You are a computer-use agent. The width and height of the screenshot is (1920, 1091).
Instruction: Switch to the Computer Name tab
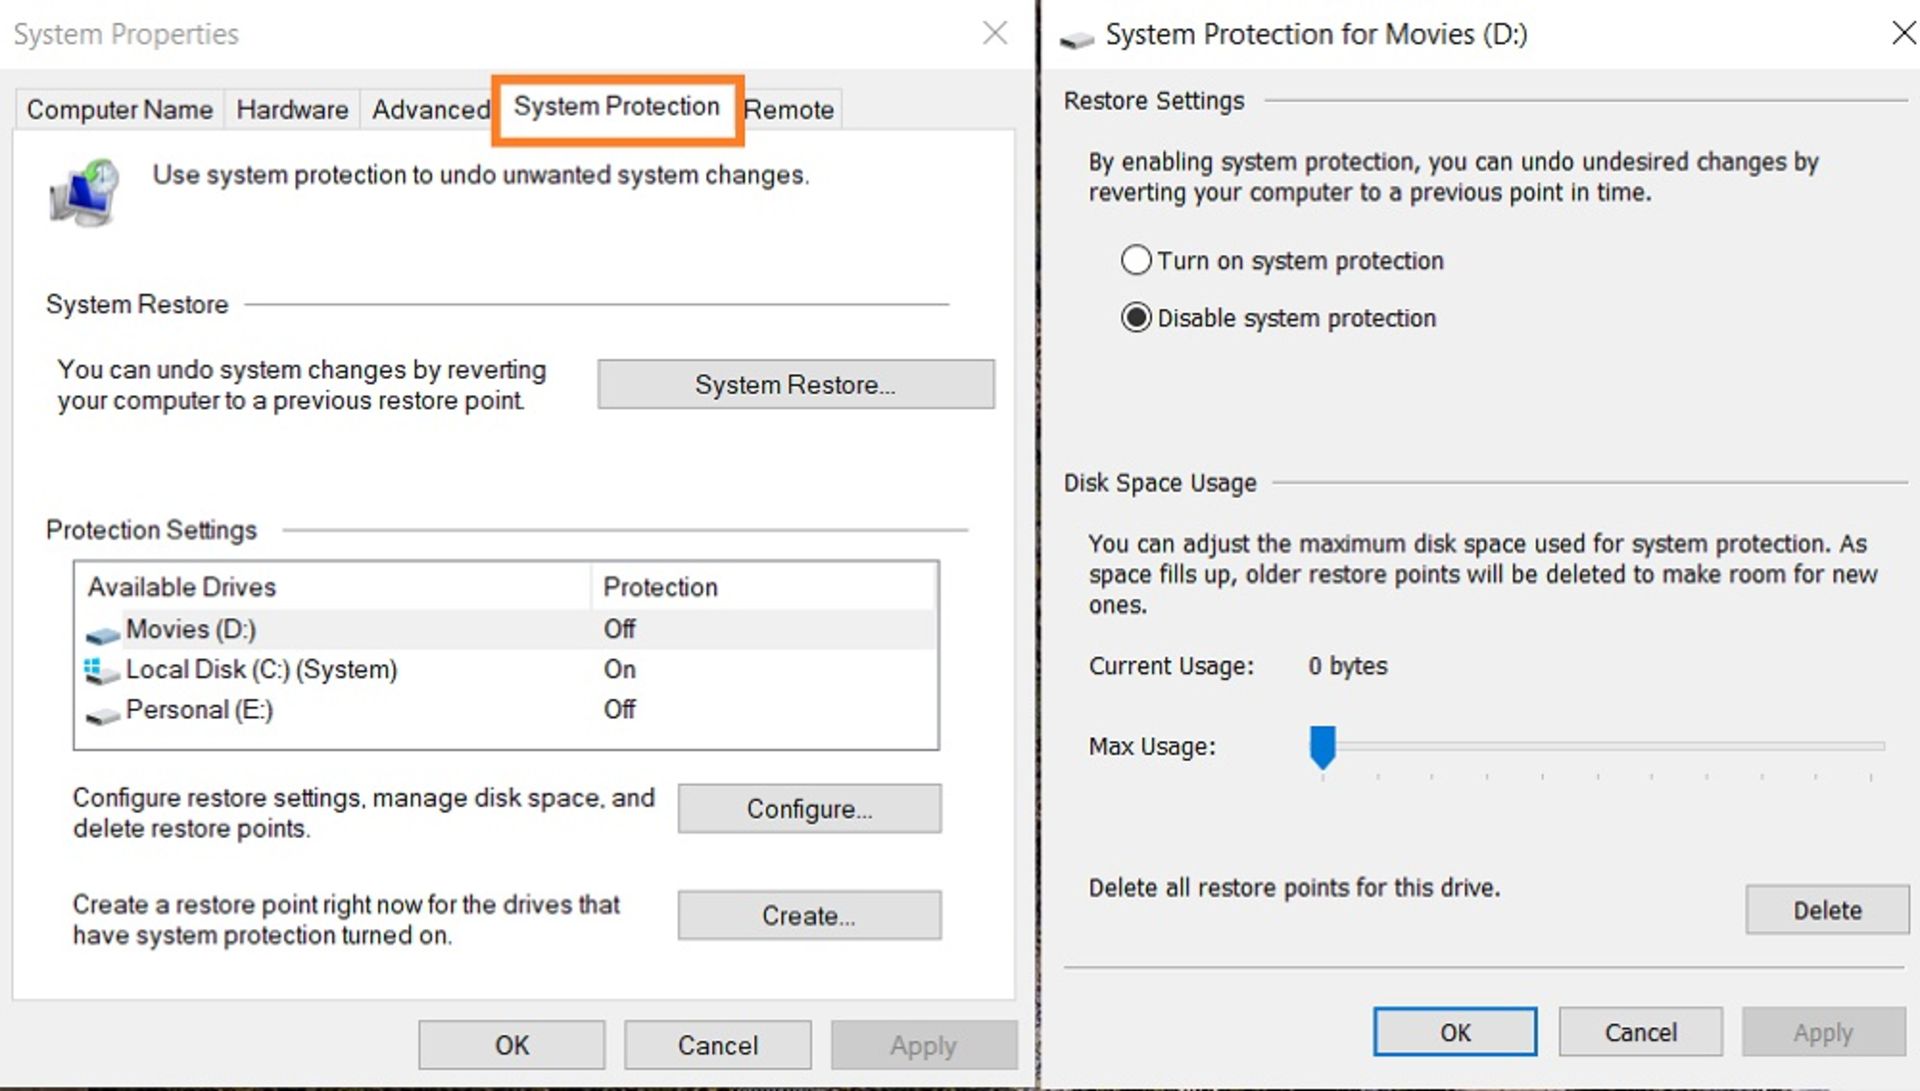pyautogui.click(x=118, y=109)
